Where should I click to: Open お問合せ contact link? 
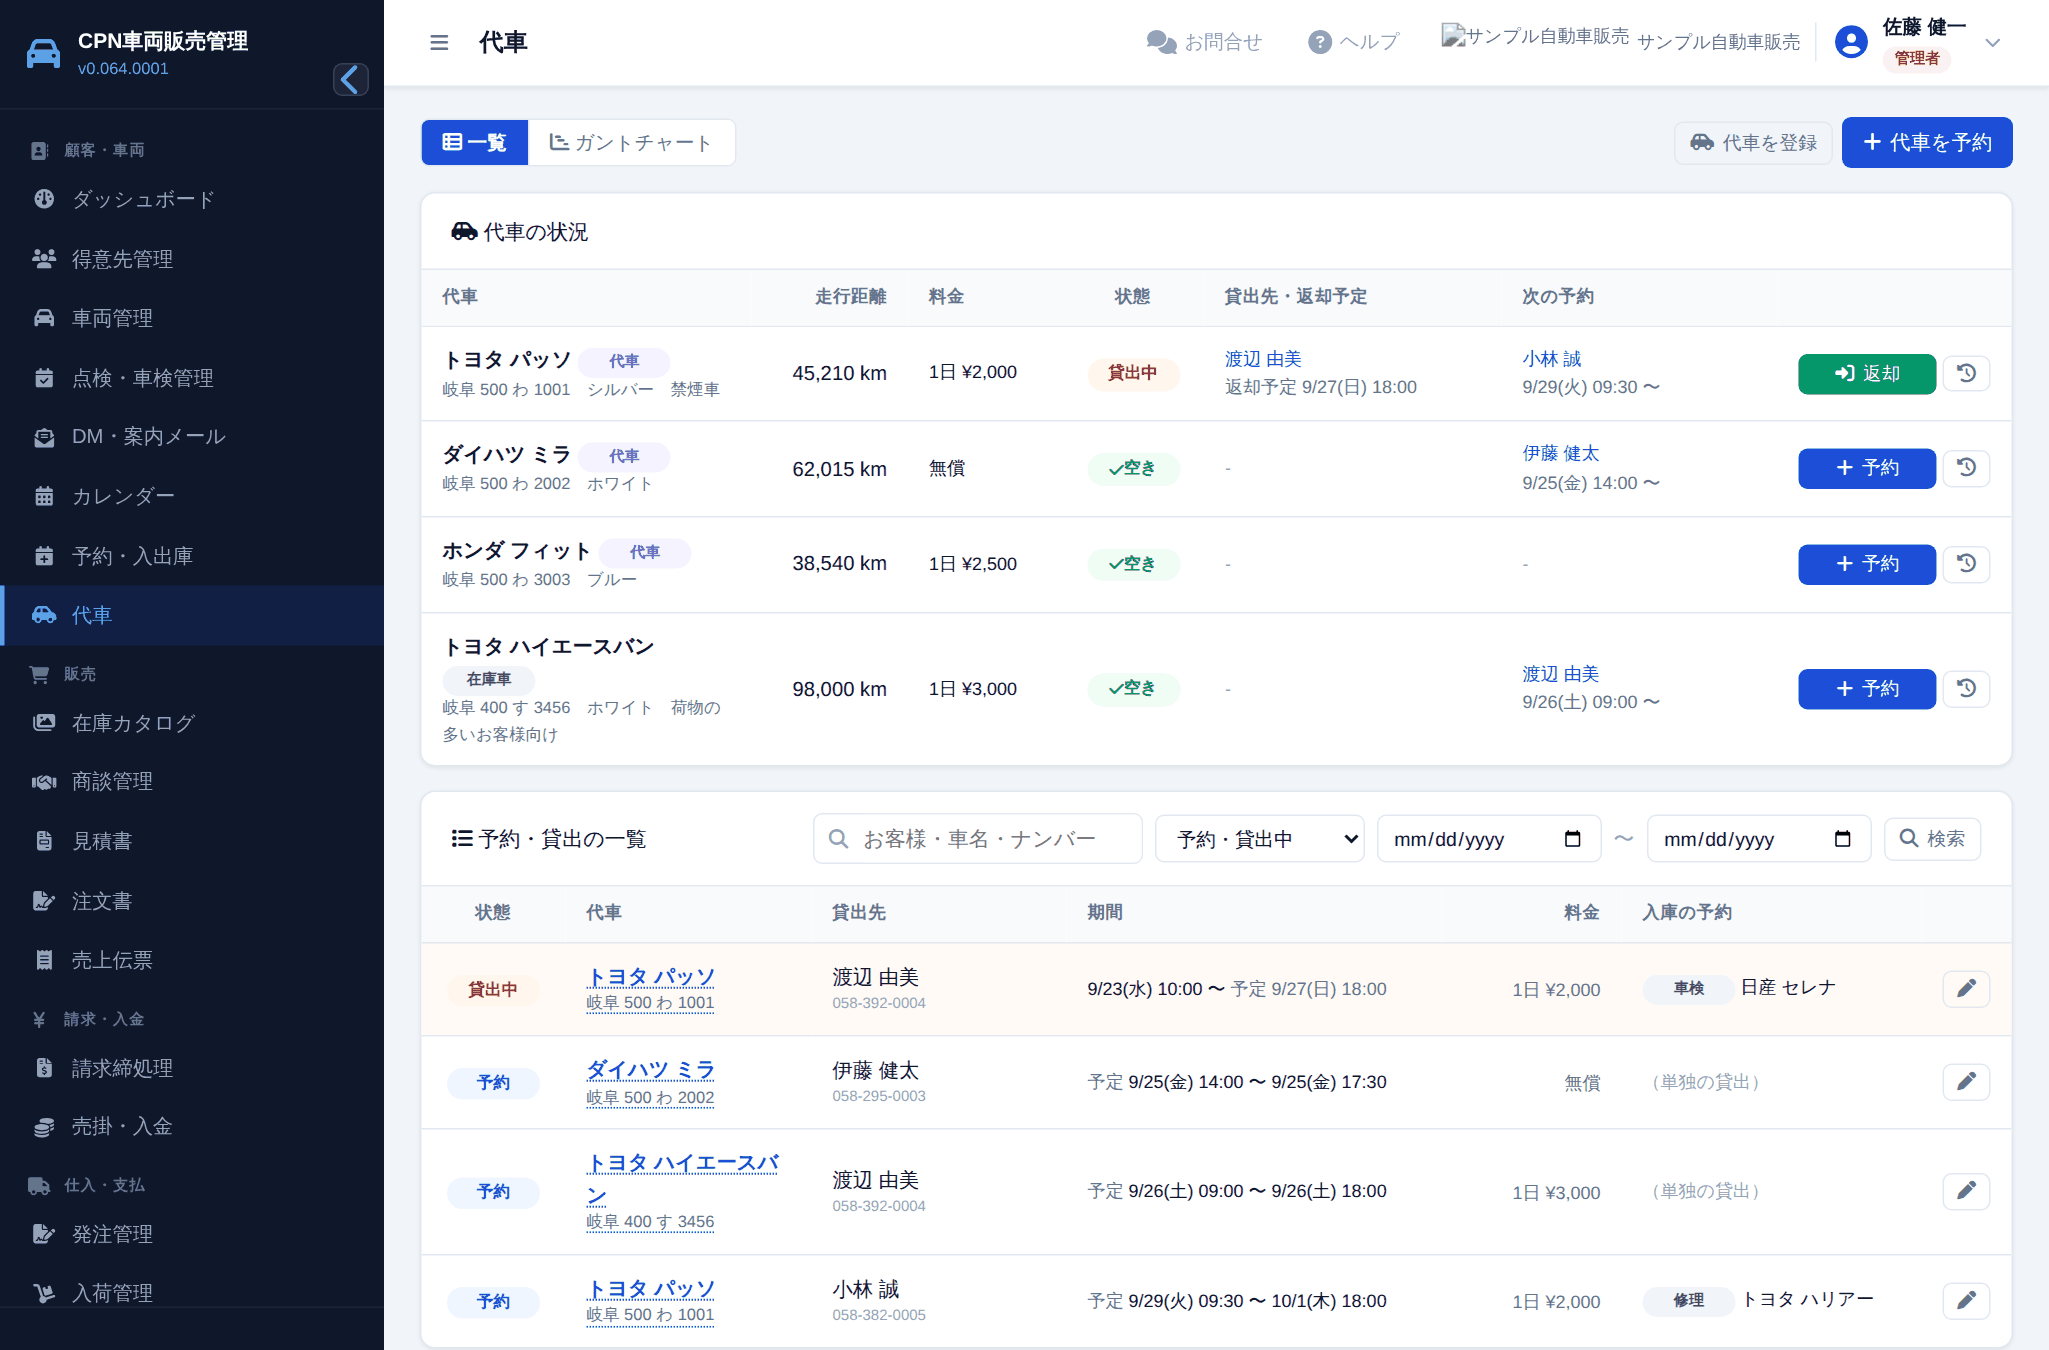coord(1204,42)
